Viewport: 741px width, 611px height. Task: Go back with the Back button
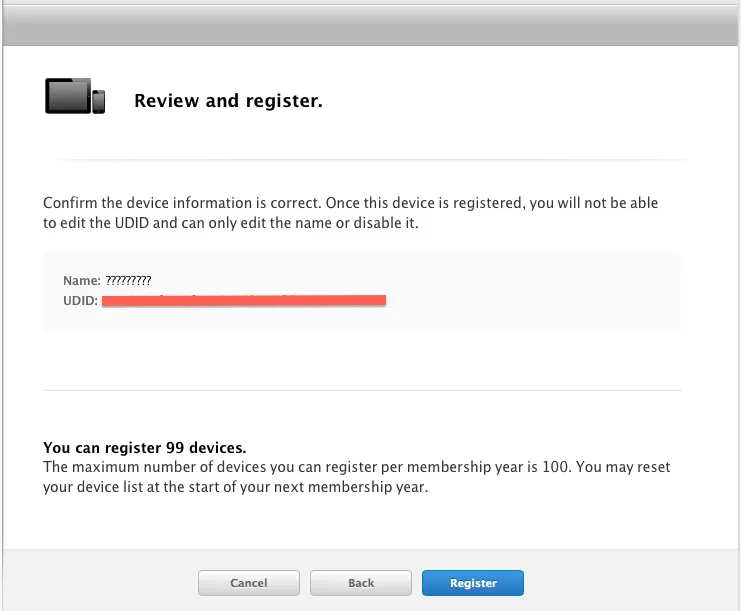coord(361,583)
